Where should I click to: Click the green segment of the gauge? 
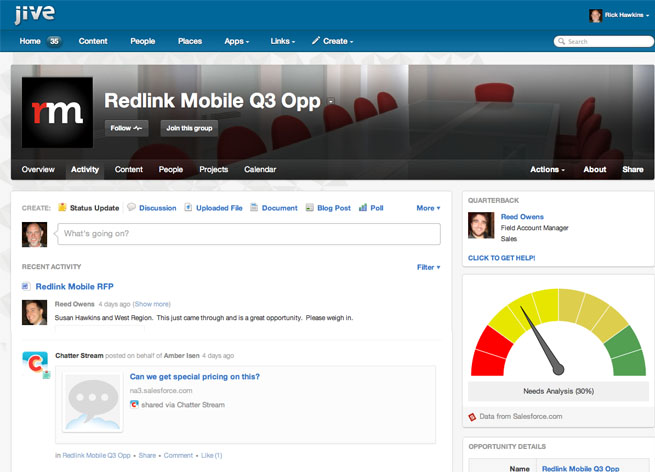point(627,352)
